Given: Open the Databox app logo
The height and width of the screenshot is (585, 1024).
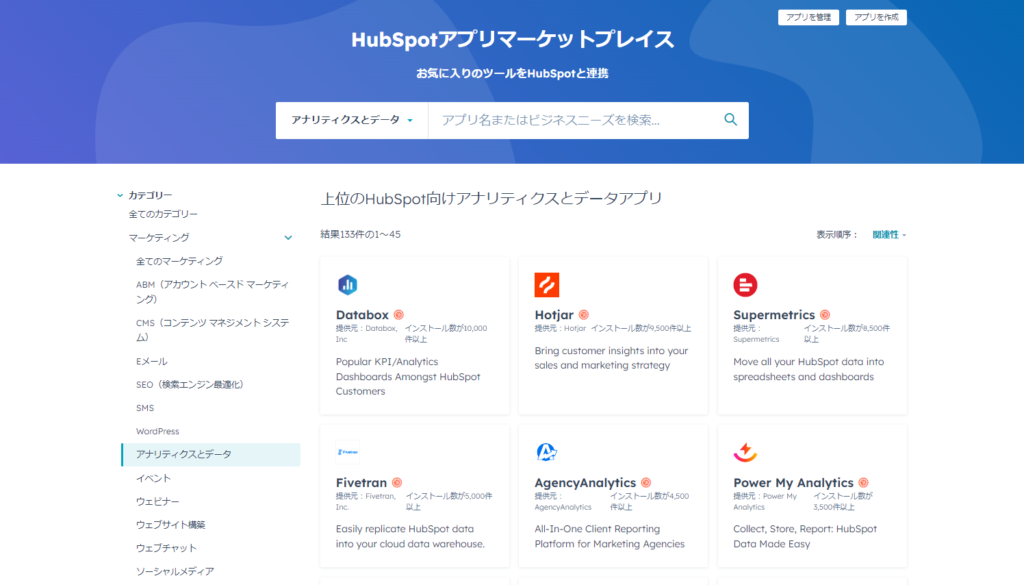Looking at the screenshot, I should tap(347, 285).
